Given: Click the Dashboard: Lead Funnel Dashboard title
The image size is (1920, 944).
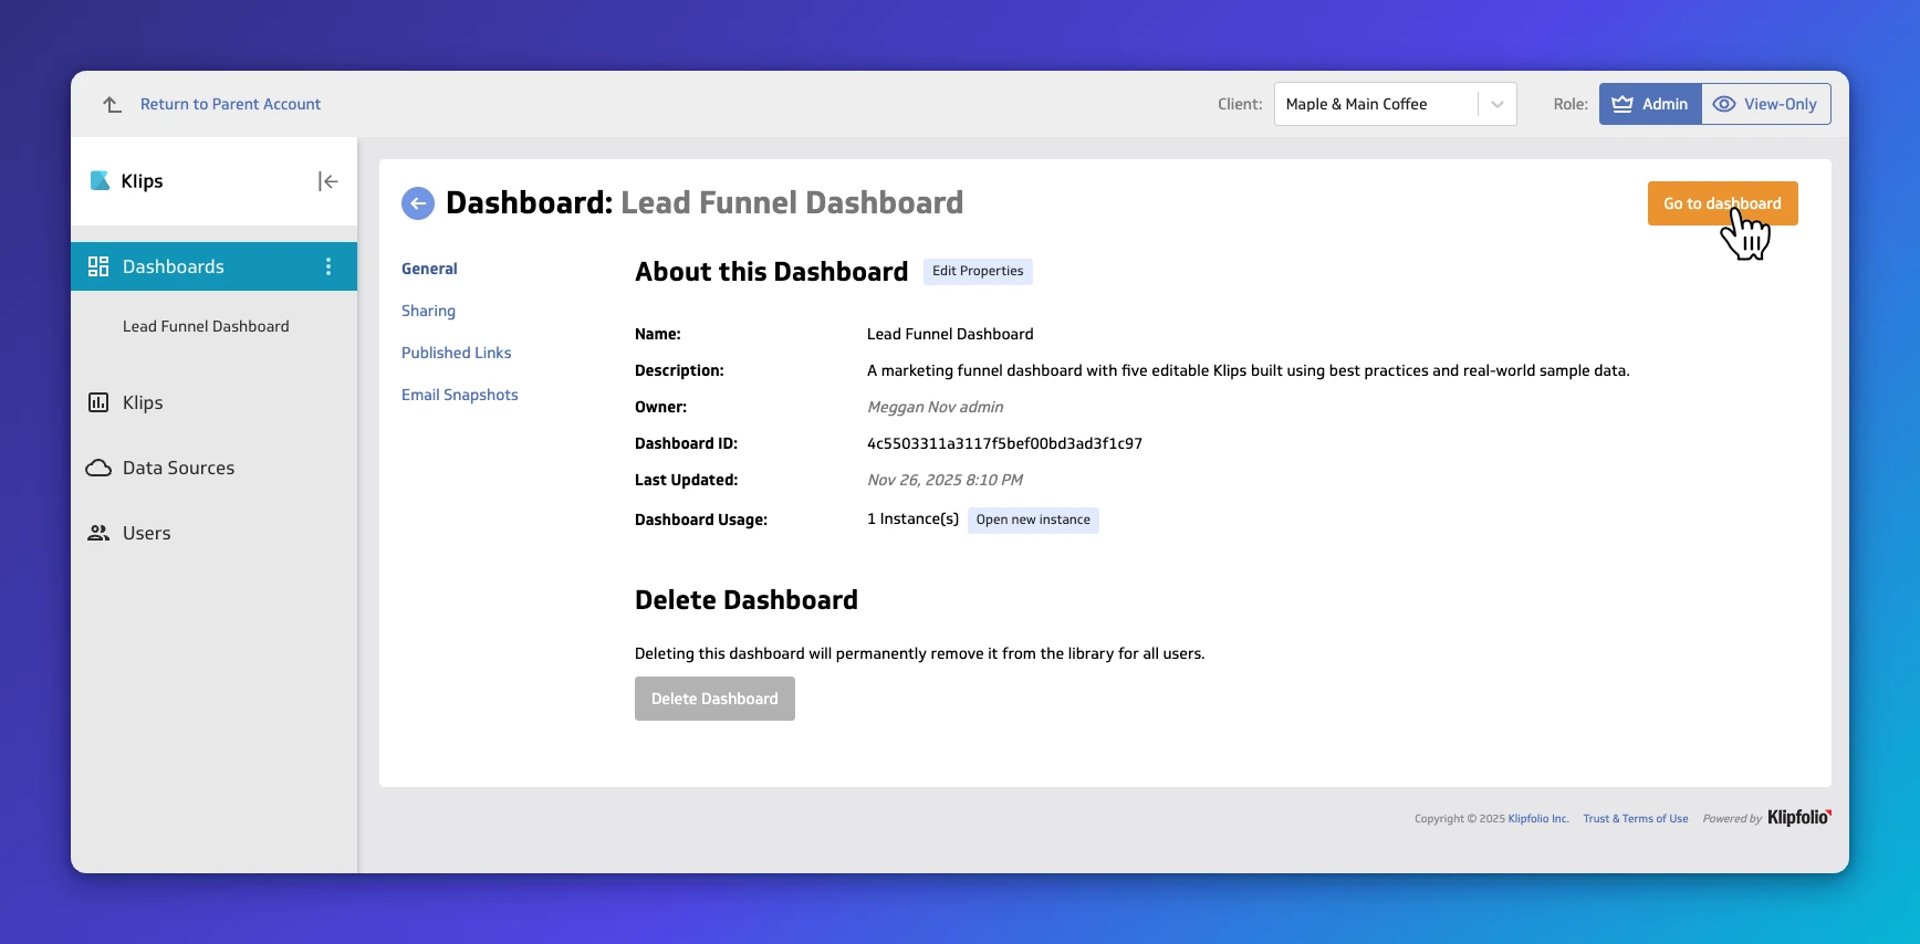Looking at the screenshot, I should click(x=704, y=203).
